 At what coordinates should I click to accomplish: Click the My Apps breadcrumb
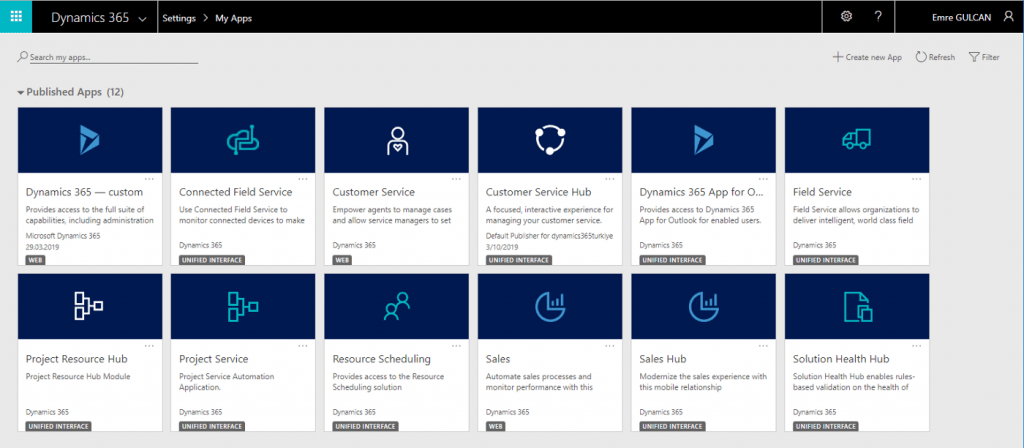point(234,18)
